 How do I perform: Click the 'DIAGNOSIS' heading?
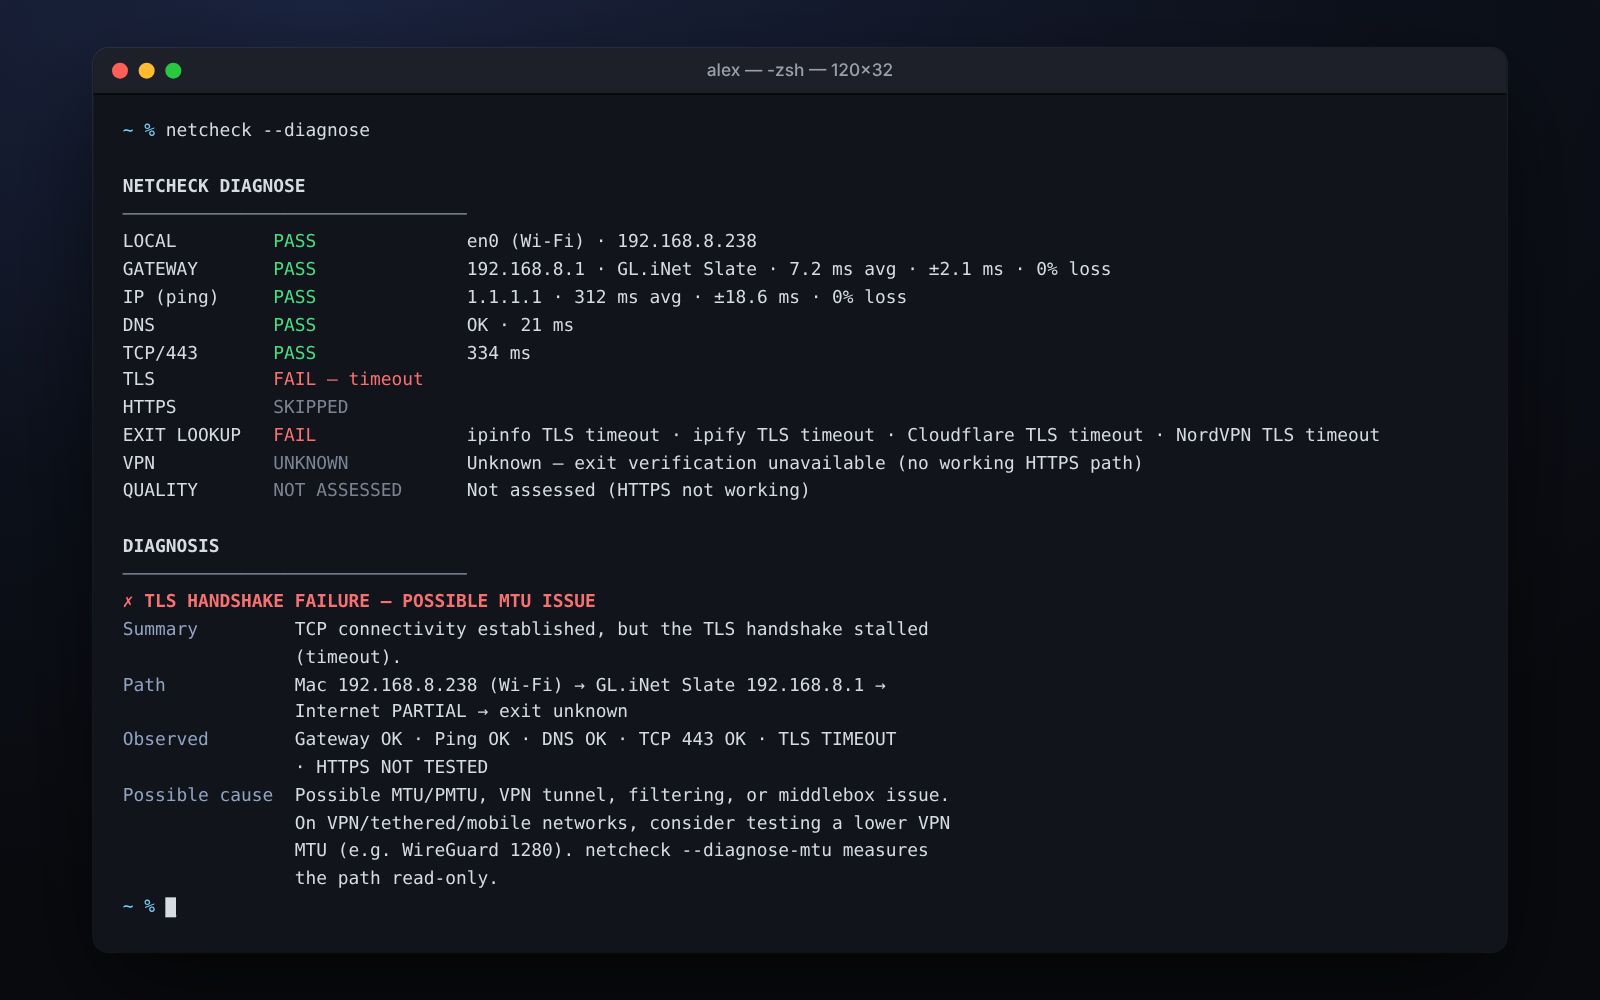pyautogui.click(x=171, y=546)
